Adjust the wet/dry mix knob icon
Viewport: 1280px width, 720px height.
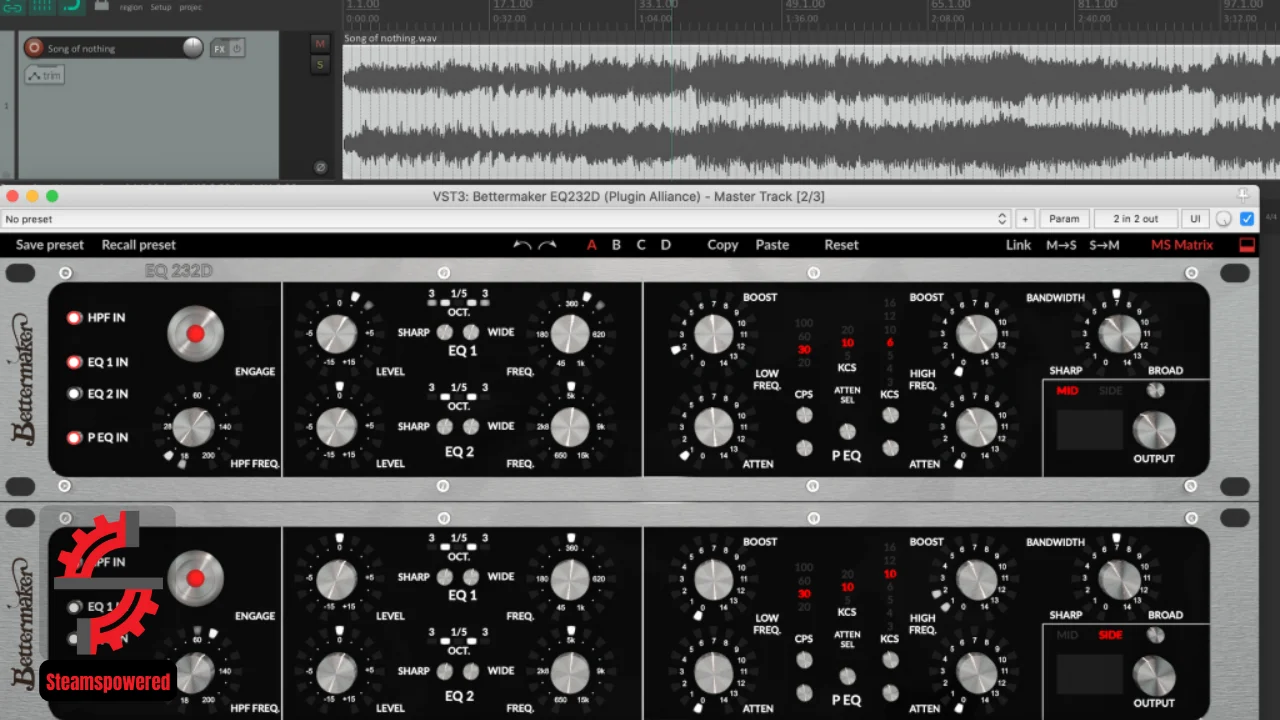tap(1224, 219)
